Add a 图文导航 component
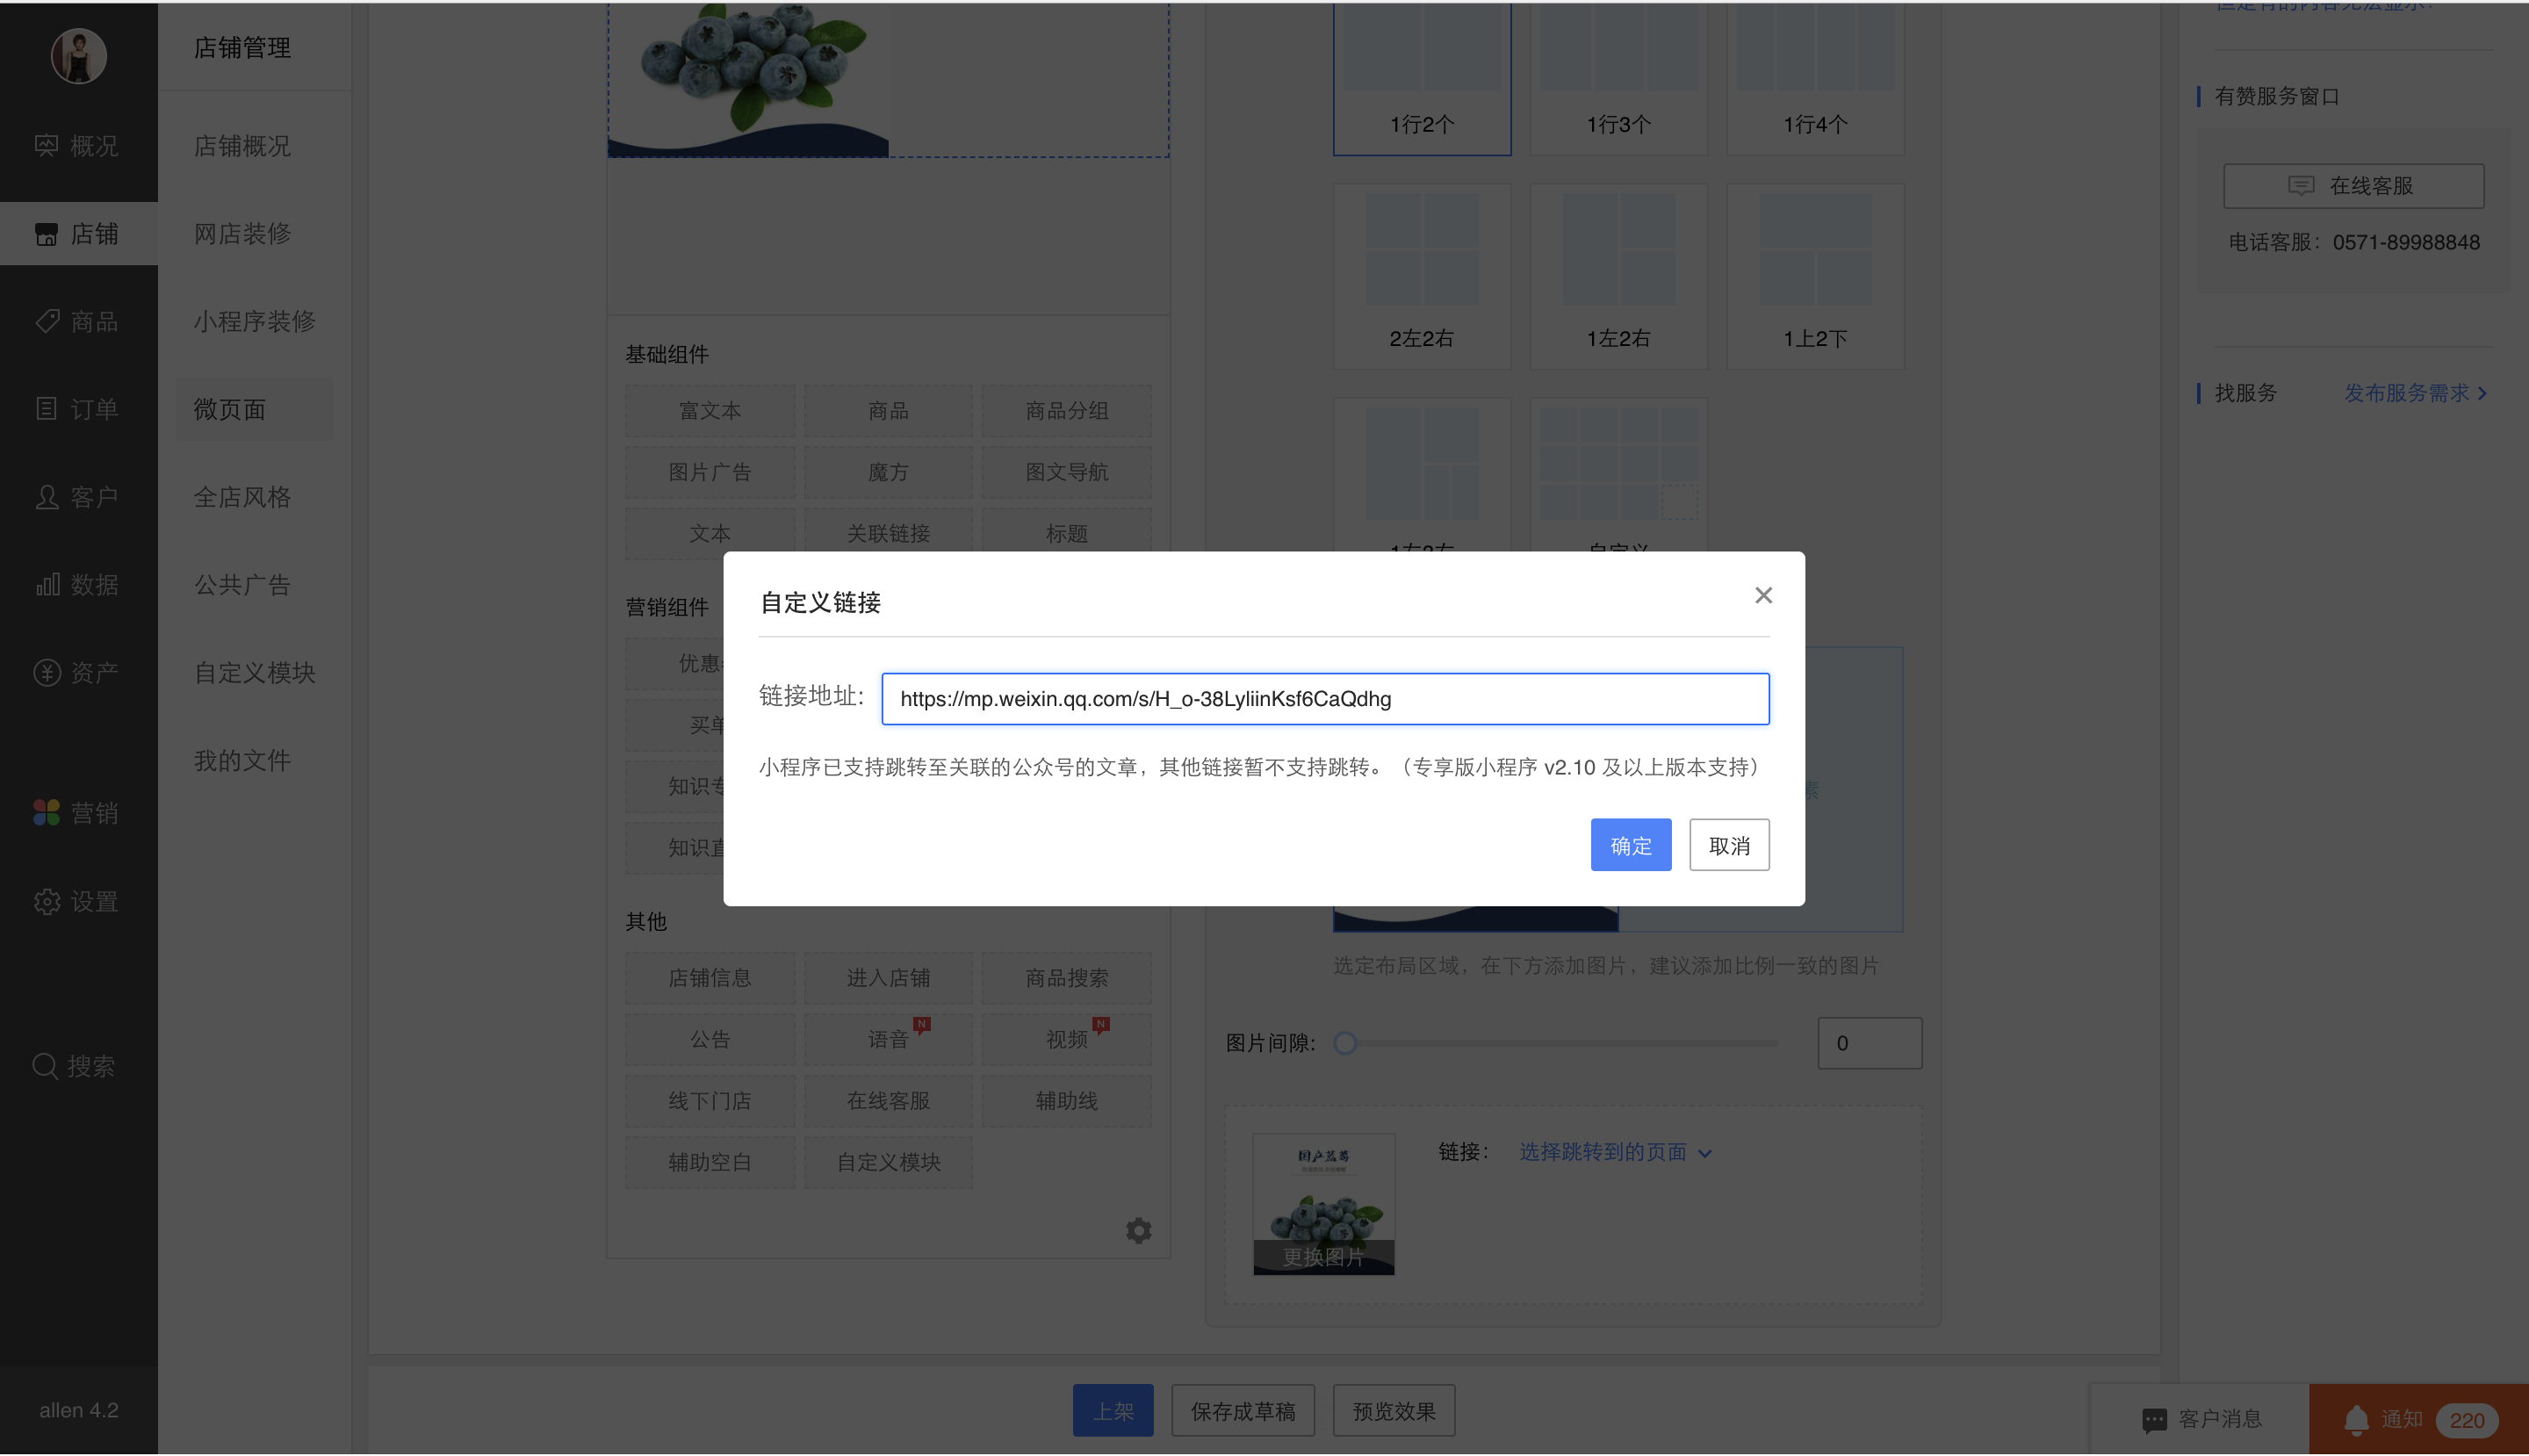 [1066, 472]
